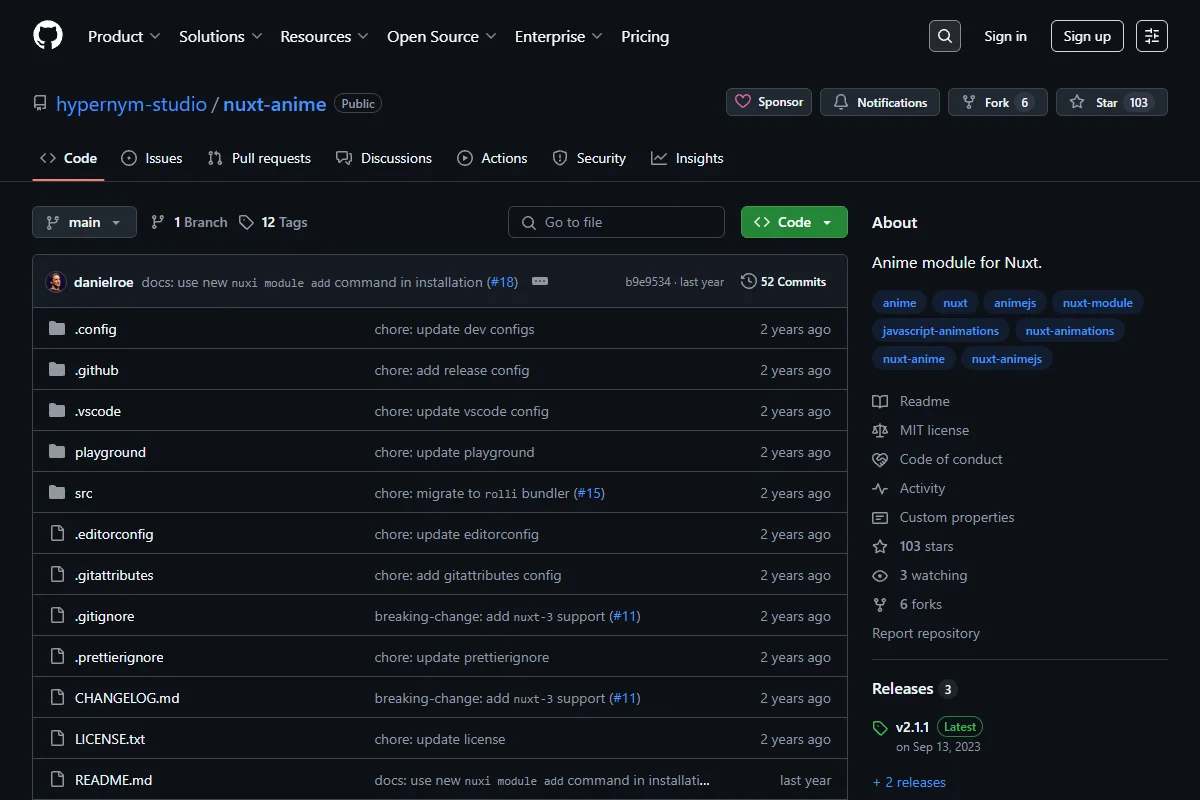Click the Sponsor heart button
The width and height of the screenshot is (1200, 800).
tap(769, 102)
